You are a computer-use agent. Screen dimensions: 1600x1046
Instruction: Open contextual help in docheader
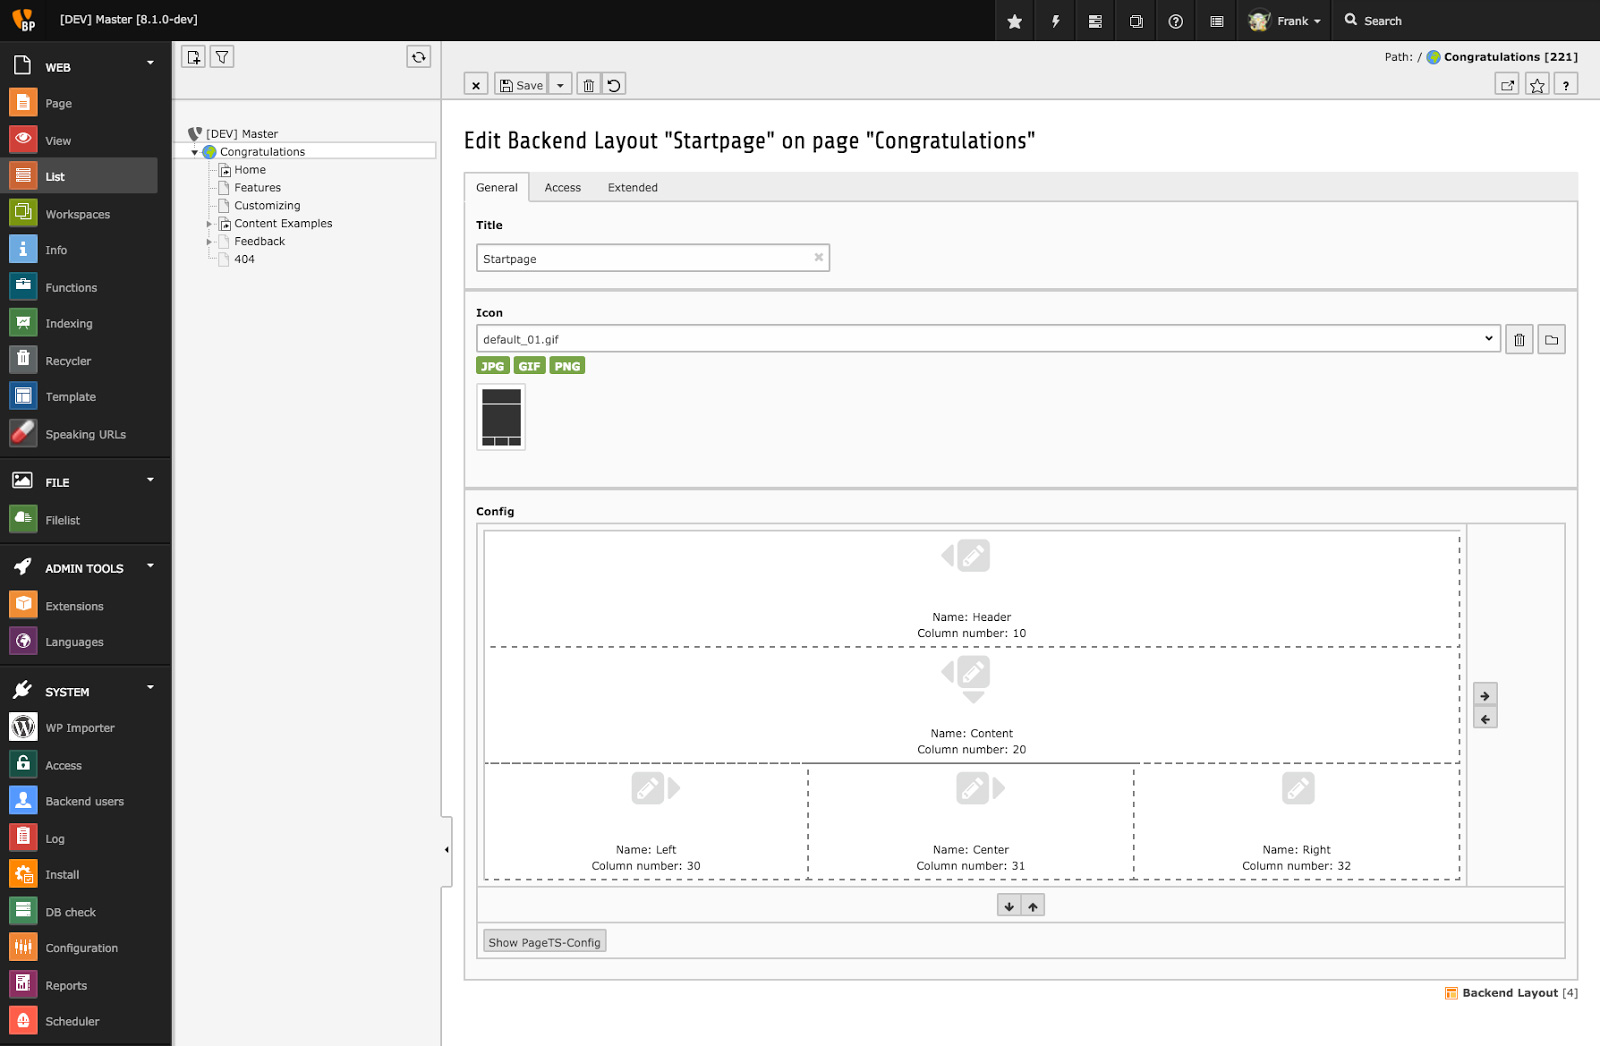[x=1566, y=85]
